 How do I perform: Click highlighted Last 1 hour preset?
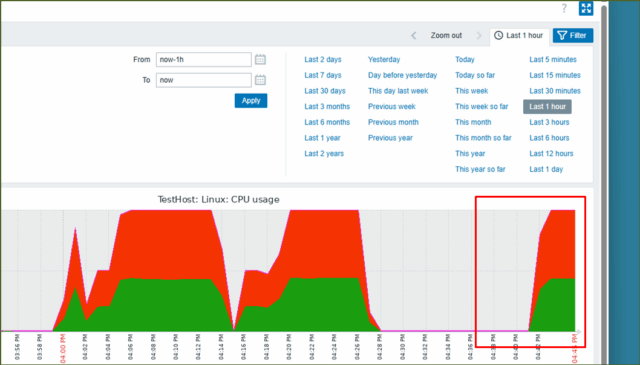[x=547, y=107]
